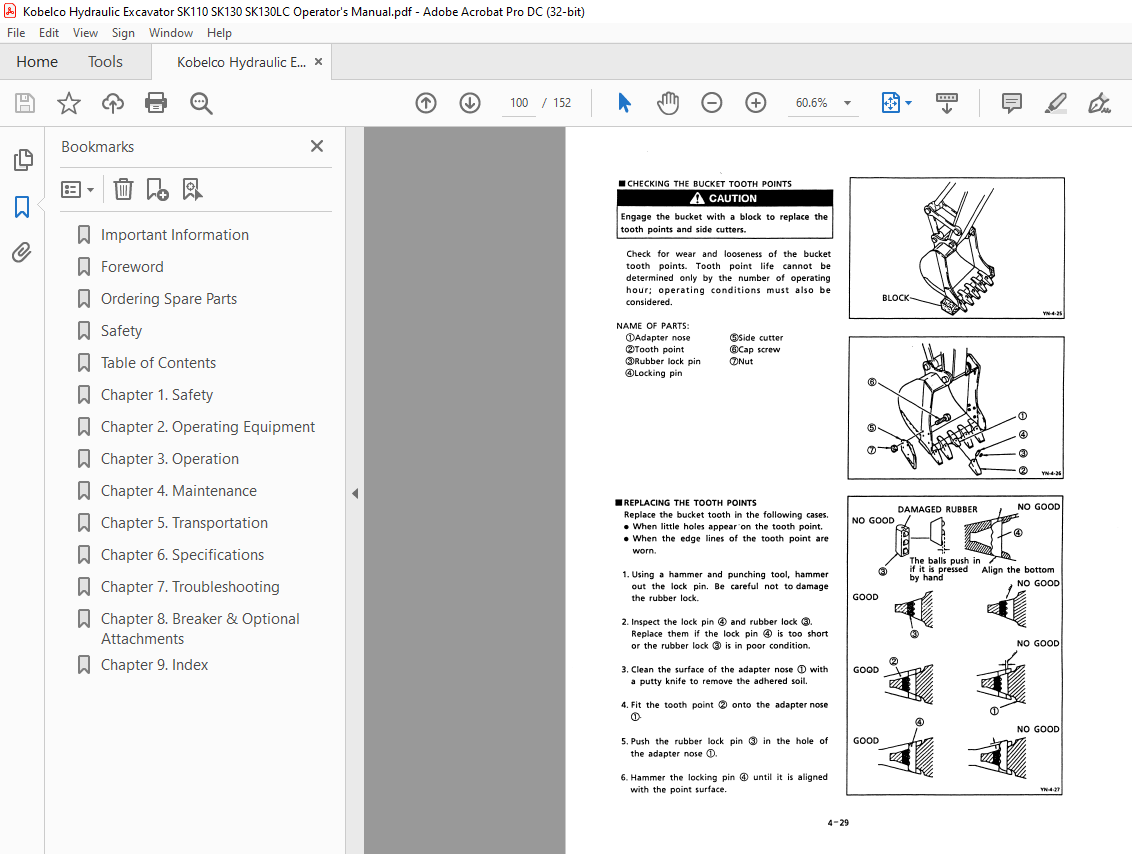Viewport: 1132px width, 854px height.
Task: Add document to starred with the star icon
Action: (69, 103)
